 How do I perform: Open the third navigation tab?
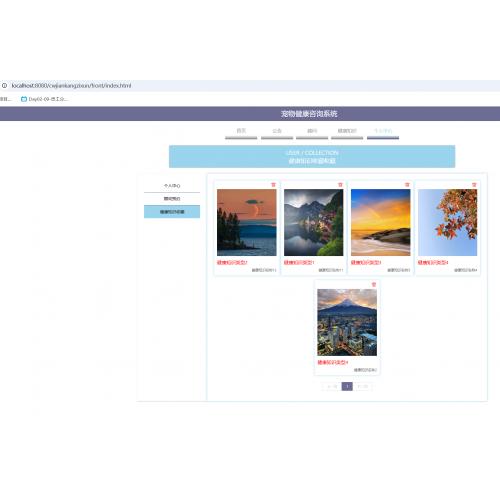(x=312, y=132)
